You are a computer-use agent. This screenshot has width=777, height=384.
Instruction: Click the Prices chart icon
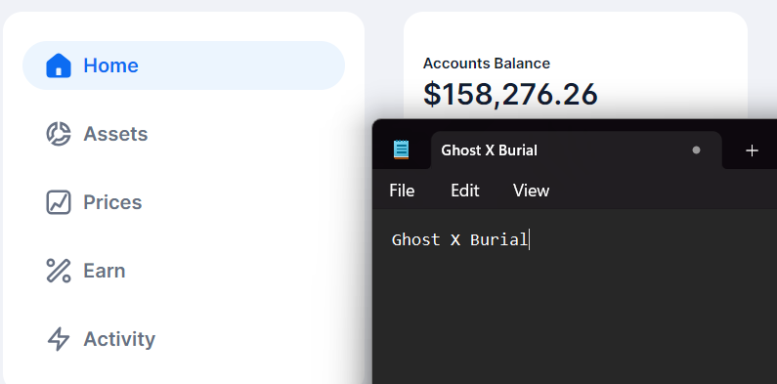coord(58,202)
